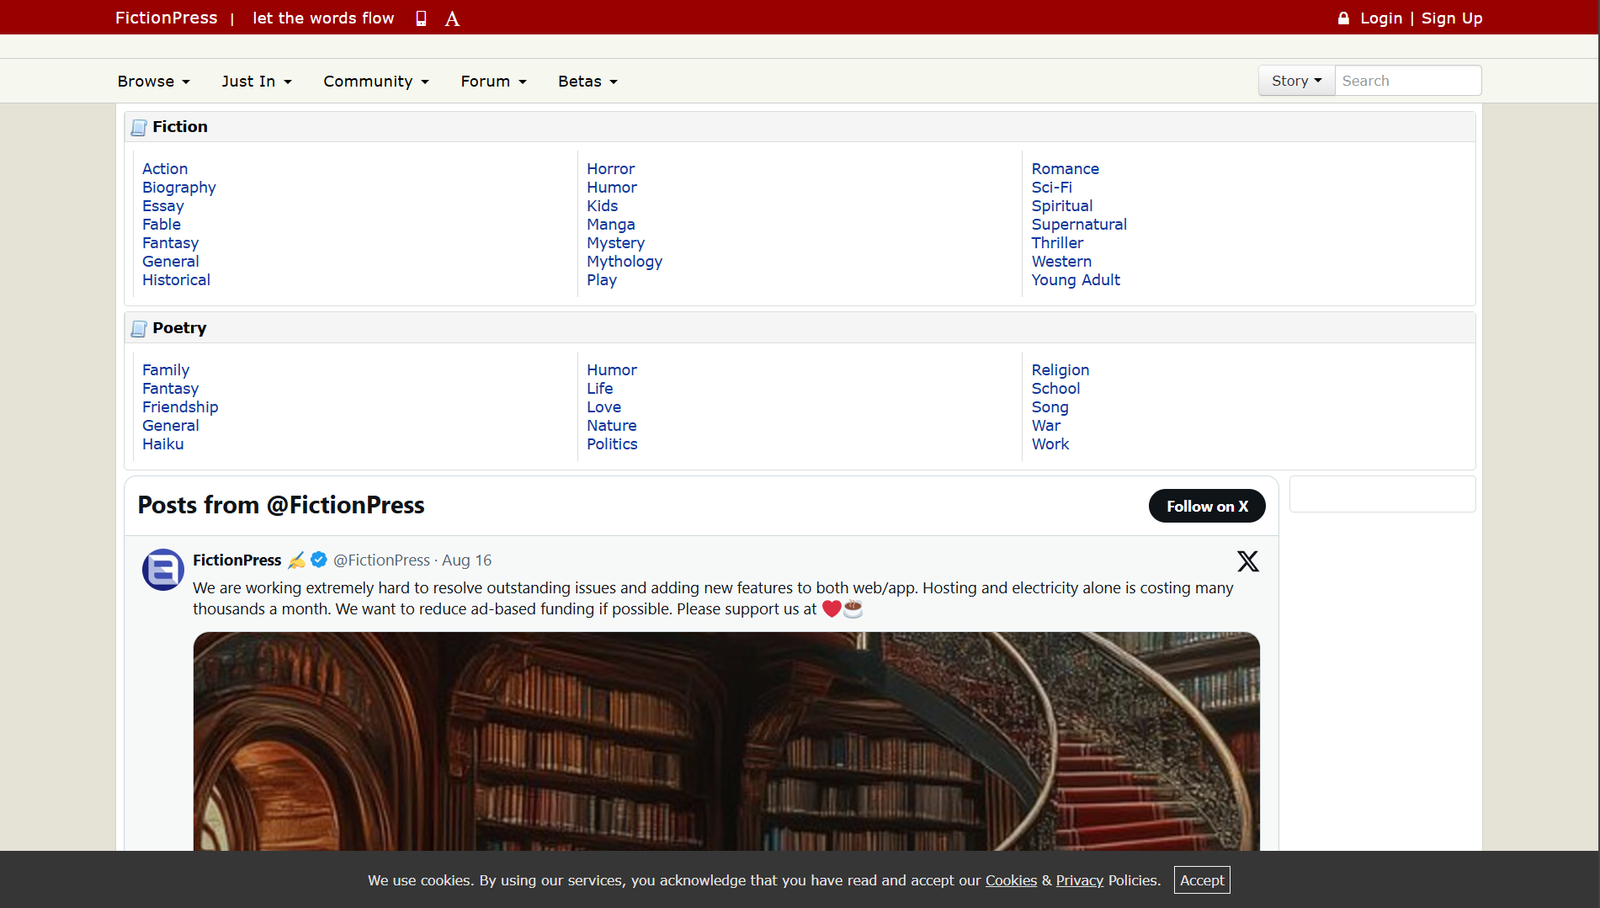Image resolution: width=1600 pixels, height=908 pixels.
Task: Open the Kids fiction category
Action: point(602,206)
